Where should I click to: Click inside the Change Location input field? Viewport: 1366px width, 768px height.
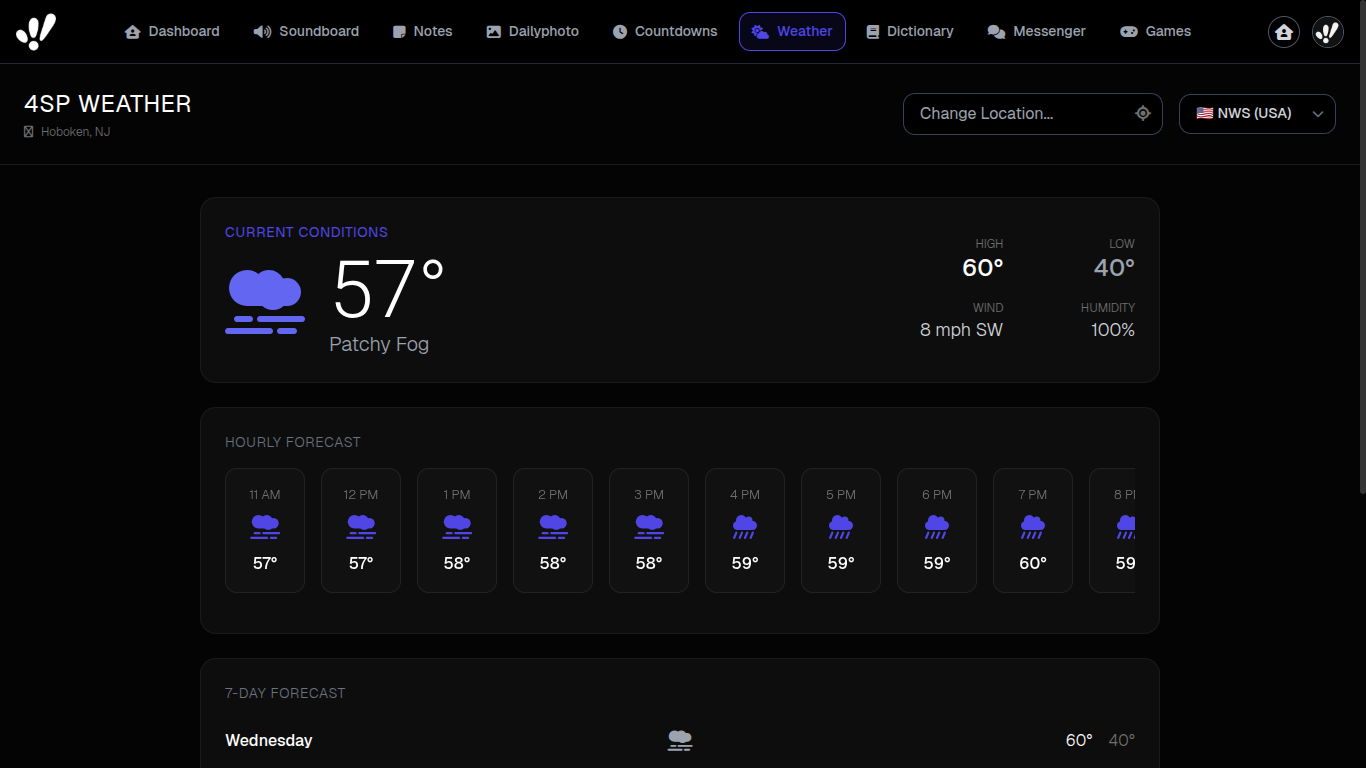[x=1010, y=113]
